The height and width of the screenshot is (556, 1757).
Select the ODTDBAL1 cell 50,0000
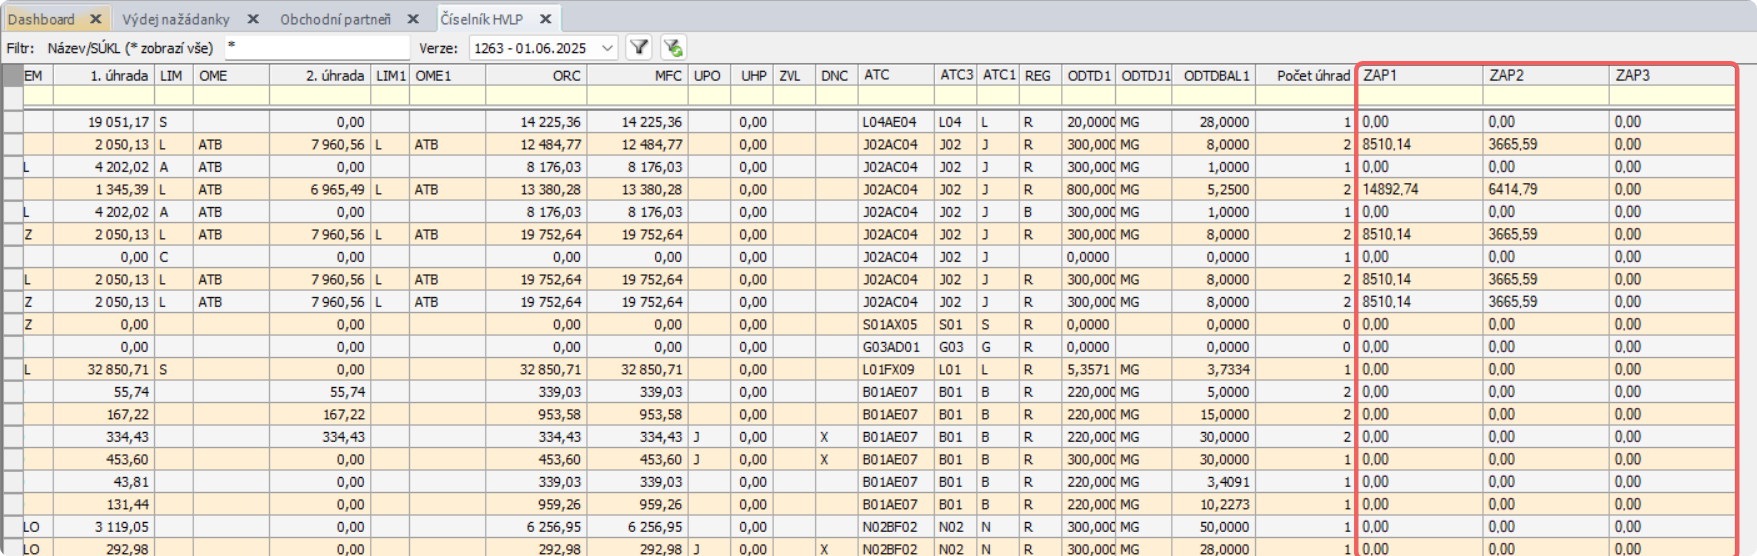pos(1215,527)
